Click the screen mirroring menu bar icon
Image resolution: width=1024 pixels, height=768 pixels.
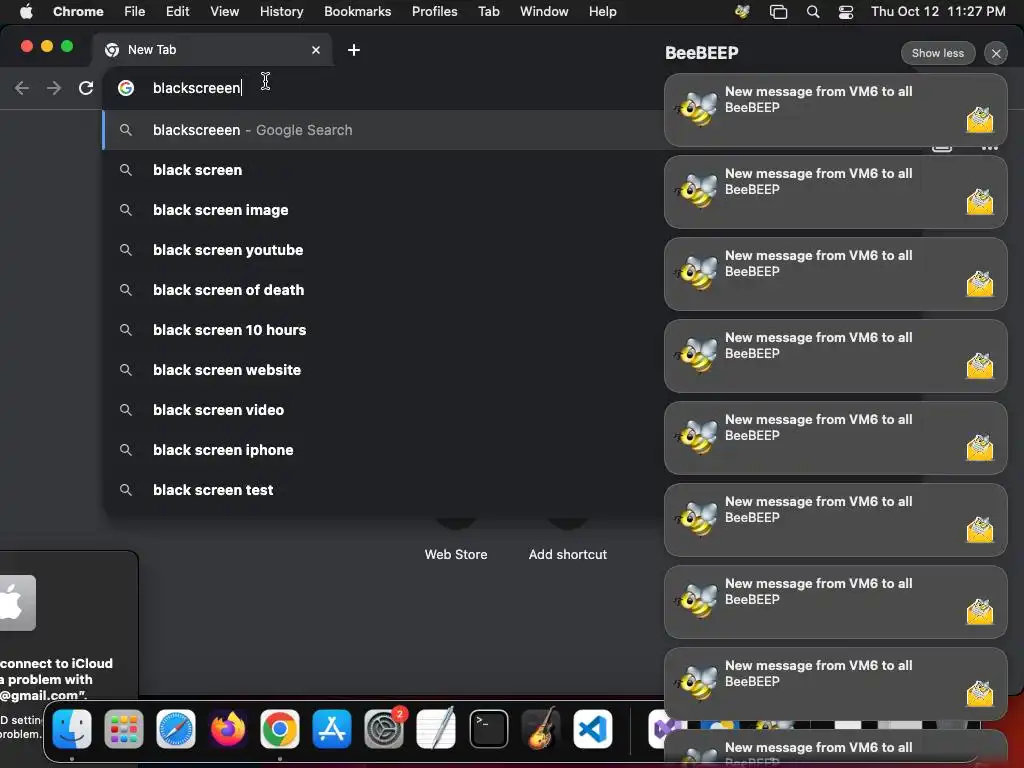click(x=778, y=11)
